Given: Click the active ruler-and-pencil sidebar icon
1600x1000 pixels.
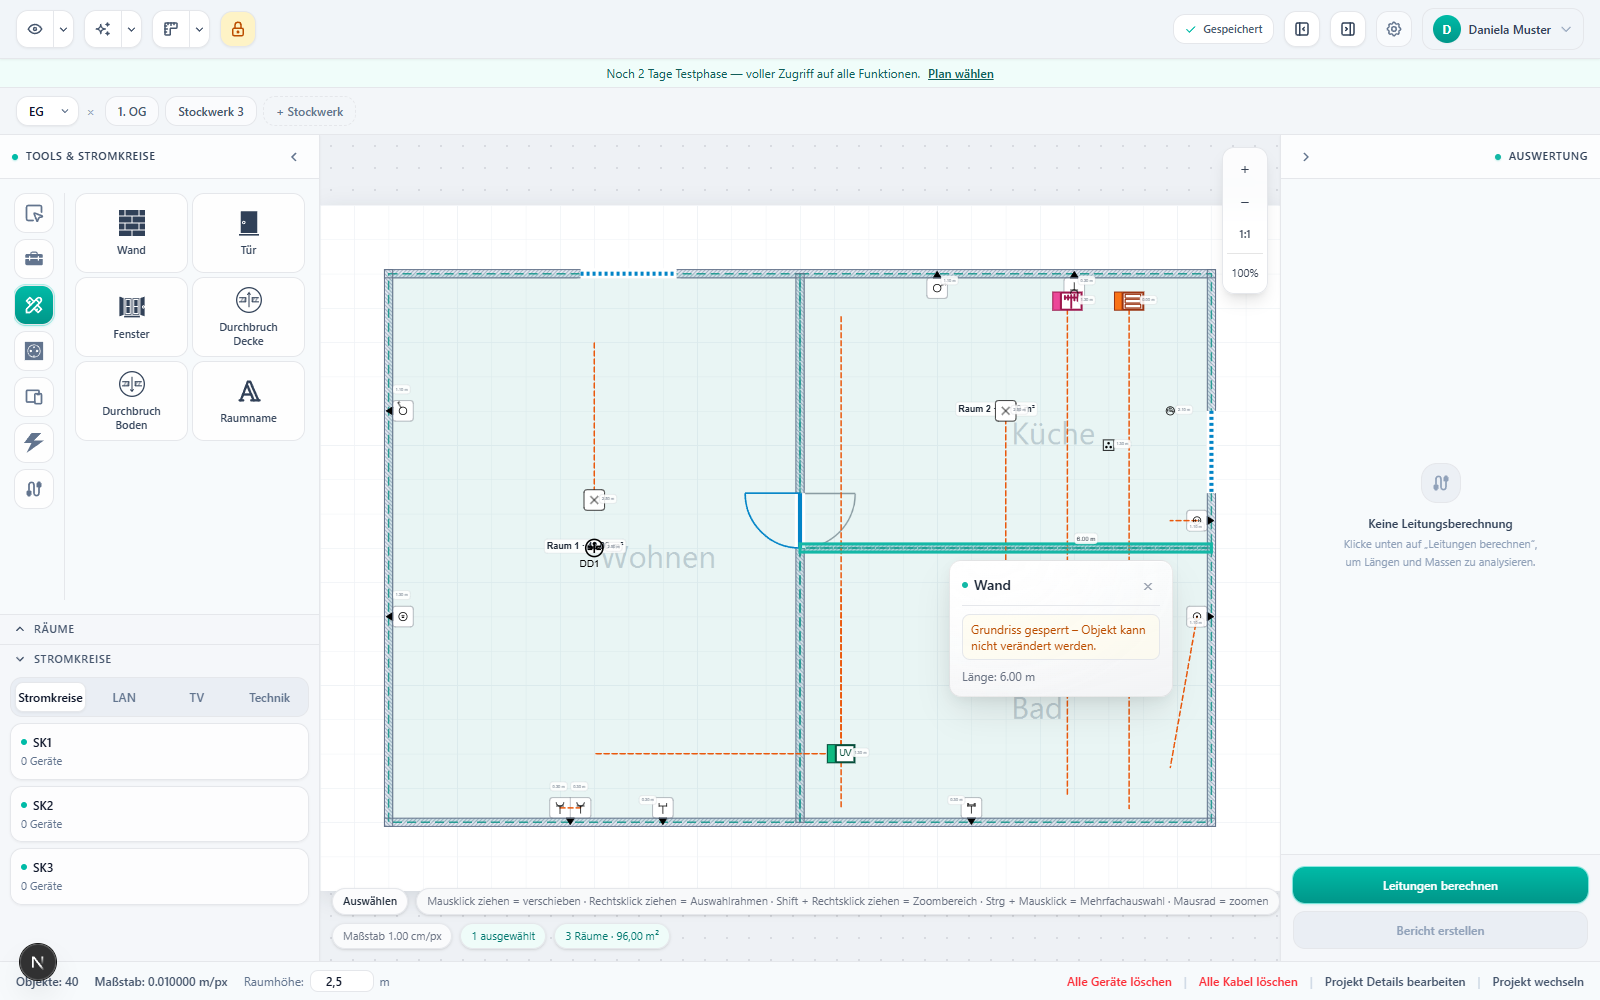Looking at the screenshot, I should click(x=34, y=305).
